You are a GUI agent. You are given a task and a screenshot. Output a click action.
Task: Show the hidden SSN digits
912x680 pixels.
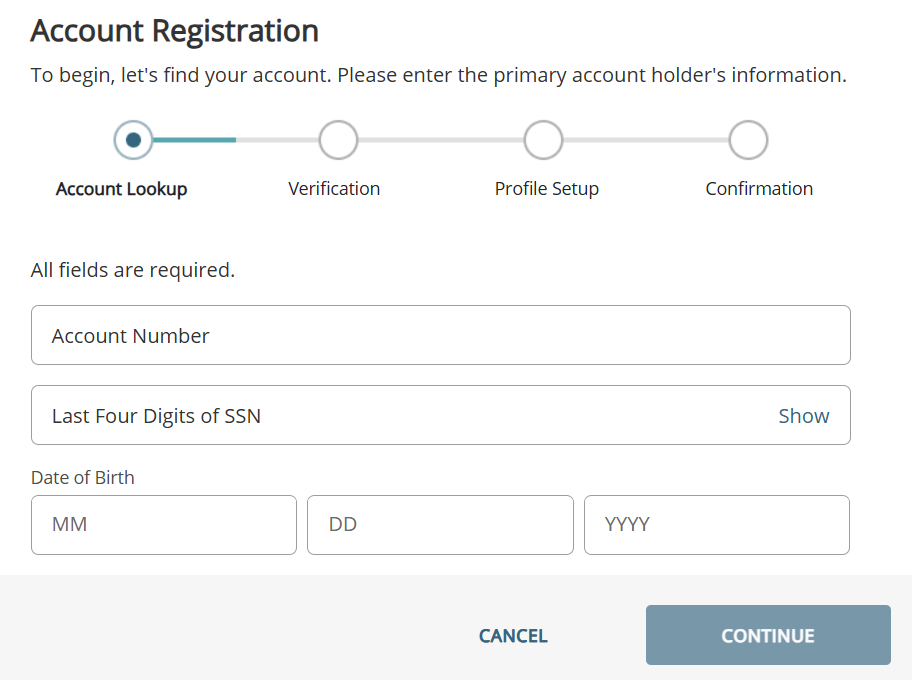(804, 416)
